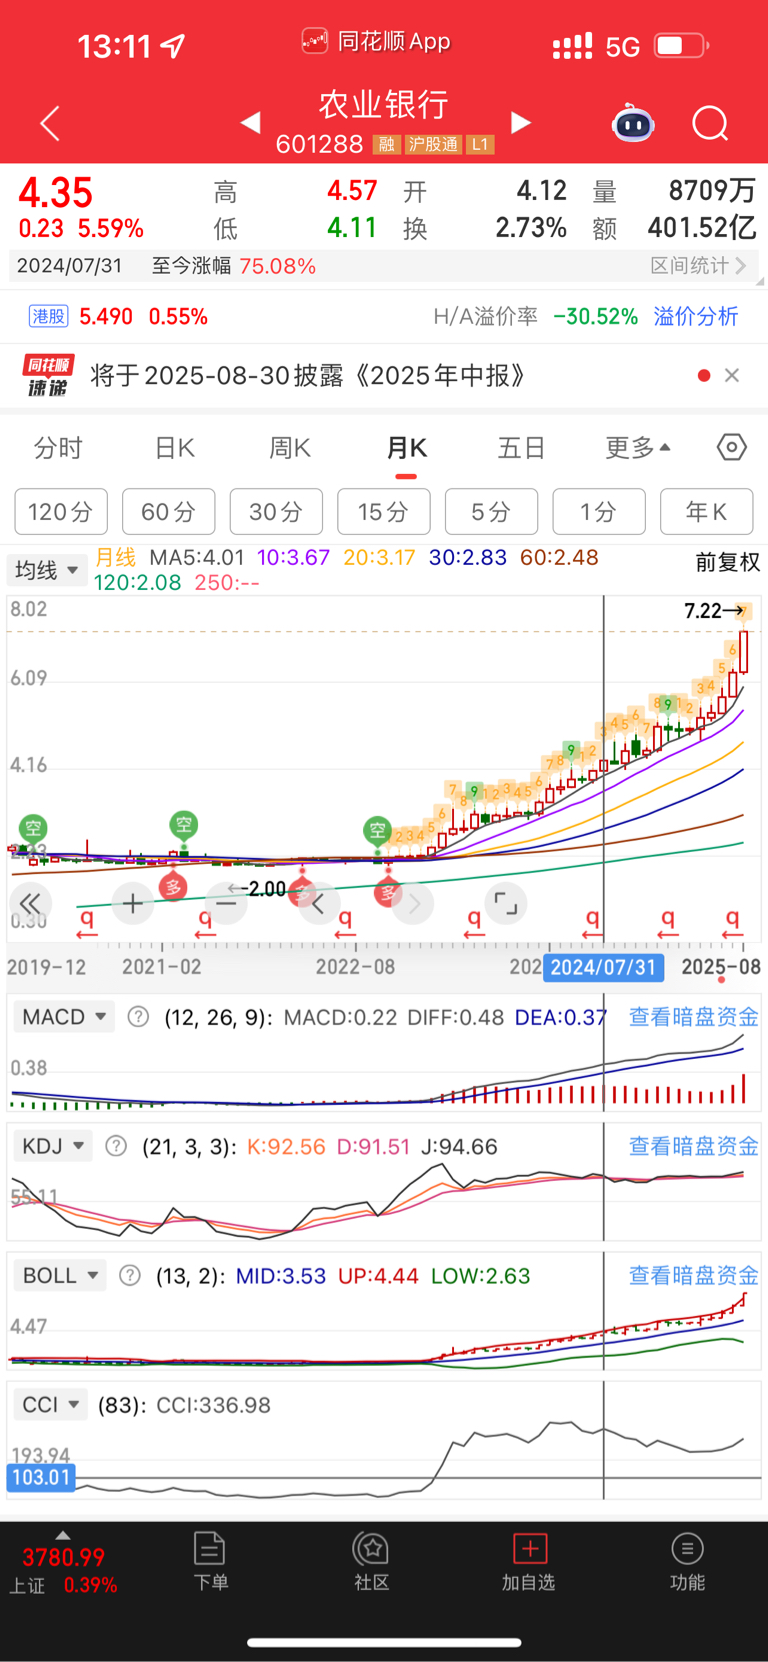The height and width of the screenshot is (1662, 768).
Task: Open chart settings hexagon icon
Action: 732,447
